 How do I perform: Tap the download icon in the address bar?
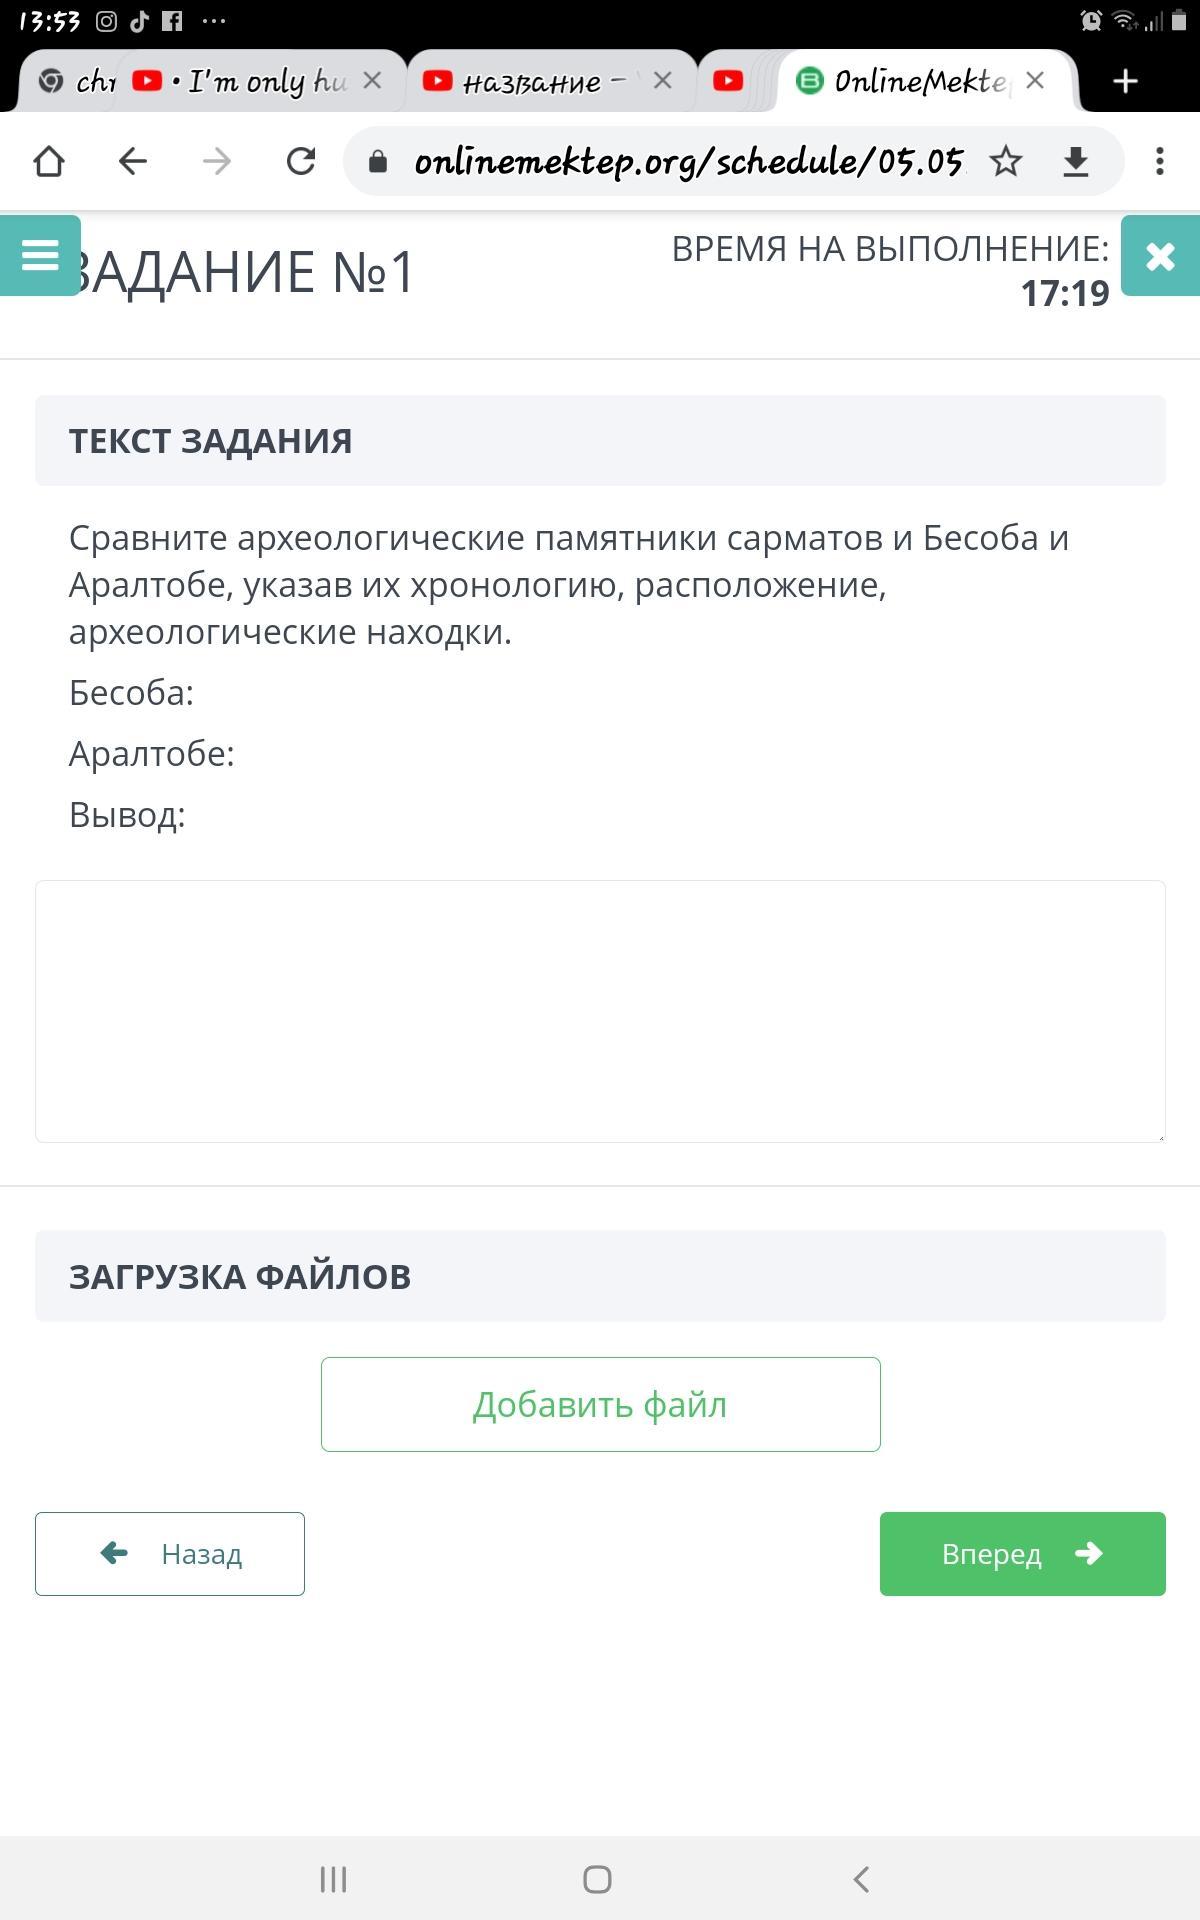click(1076, 161)
